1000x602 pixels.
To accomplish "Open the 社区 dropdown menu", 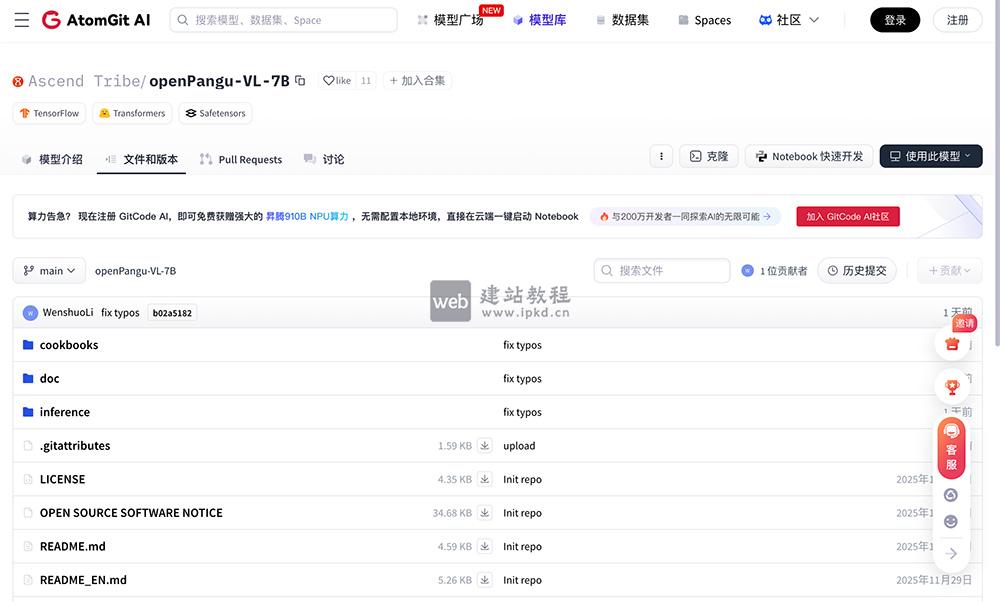I will (787, 19).
